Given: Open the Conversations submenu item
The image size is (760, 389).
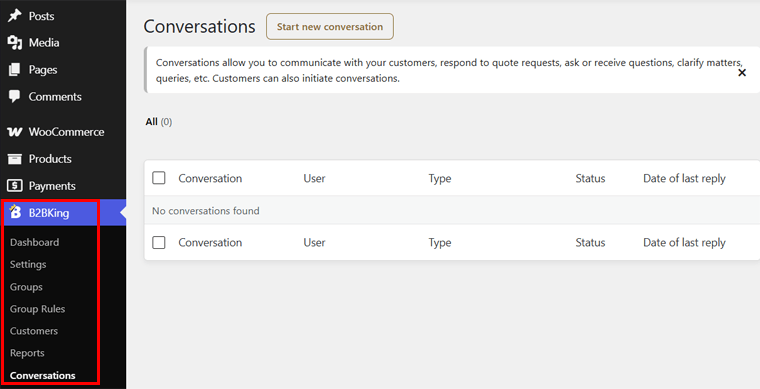Looking at the screenshot, I should point(43,375).
